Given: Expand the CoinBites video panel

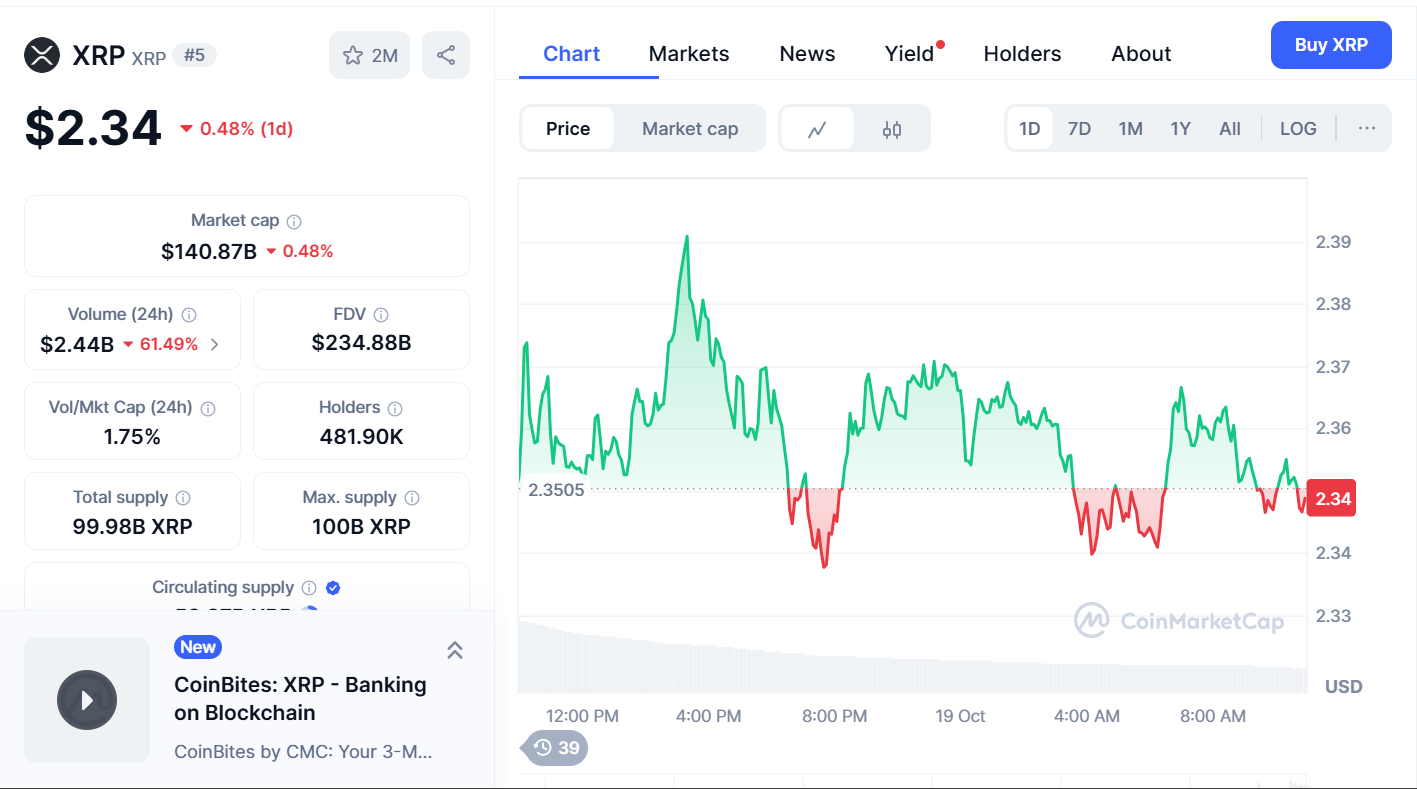Looking at the screenshot, I should [454, 651].
